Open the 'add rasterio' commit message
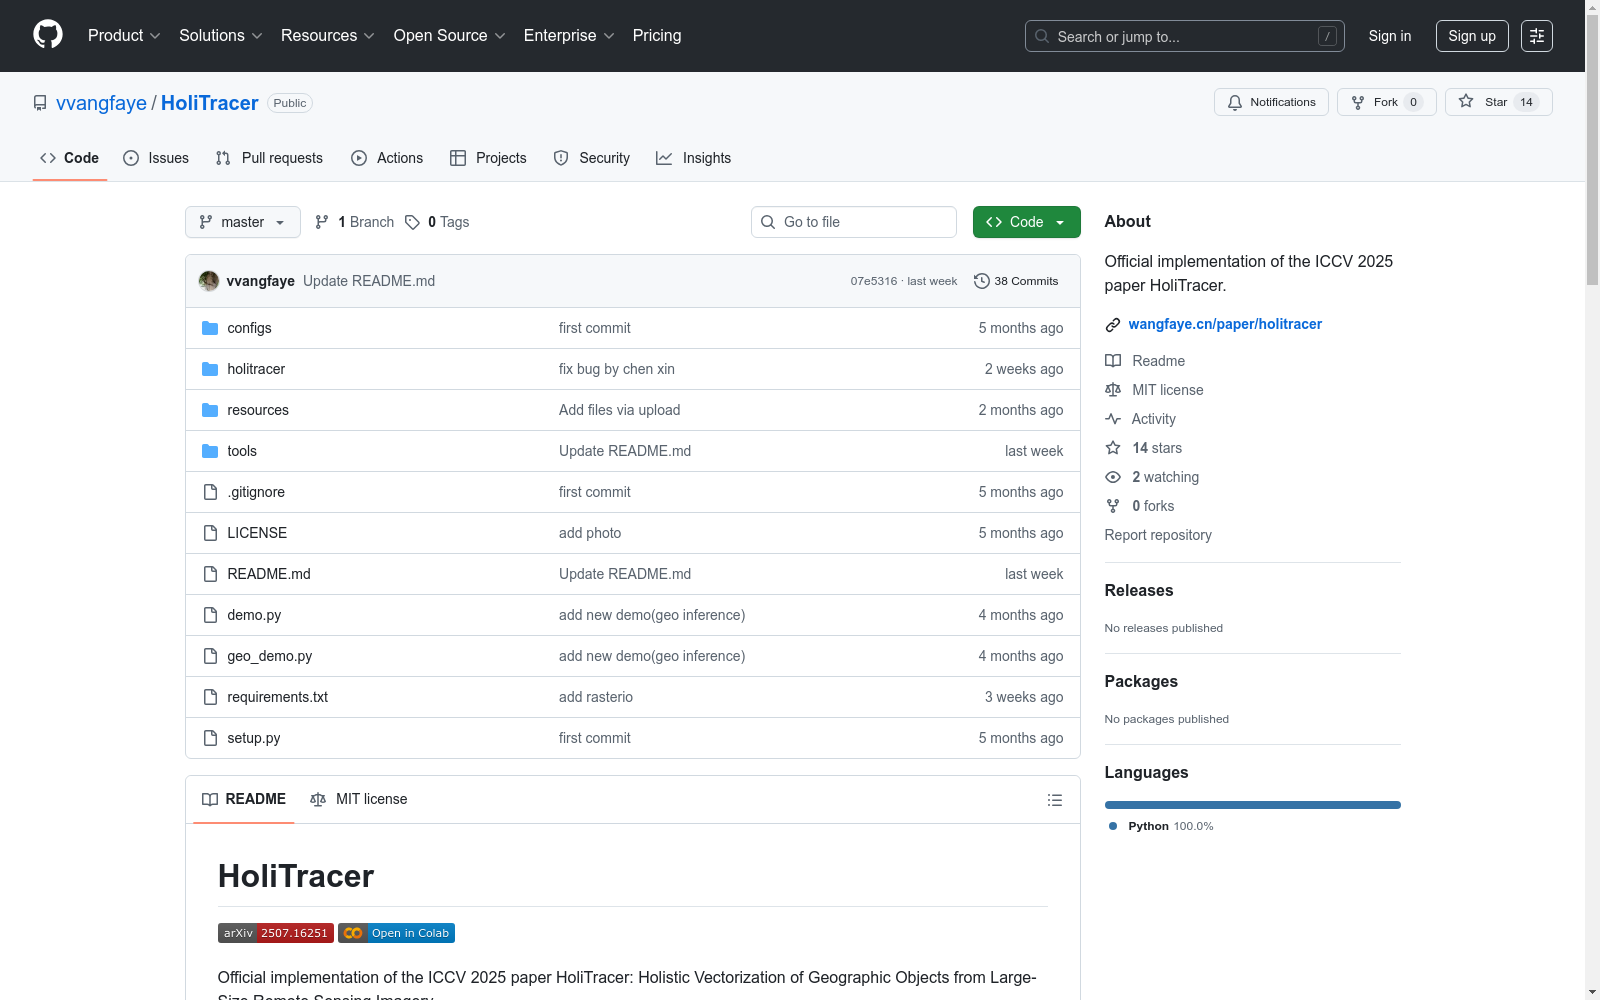Viewport: 1600px width, 1000px height. pyautogui.click(x=596, y=697)
